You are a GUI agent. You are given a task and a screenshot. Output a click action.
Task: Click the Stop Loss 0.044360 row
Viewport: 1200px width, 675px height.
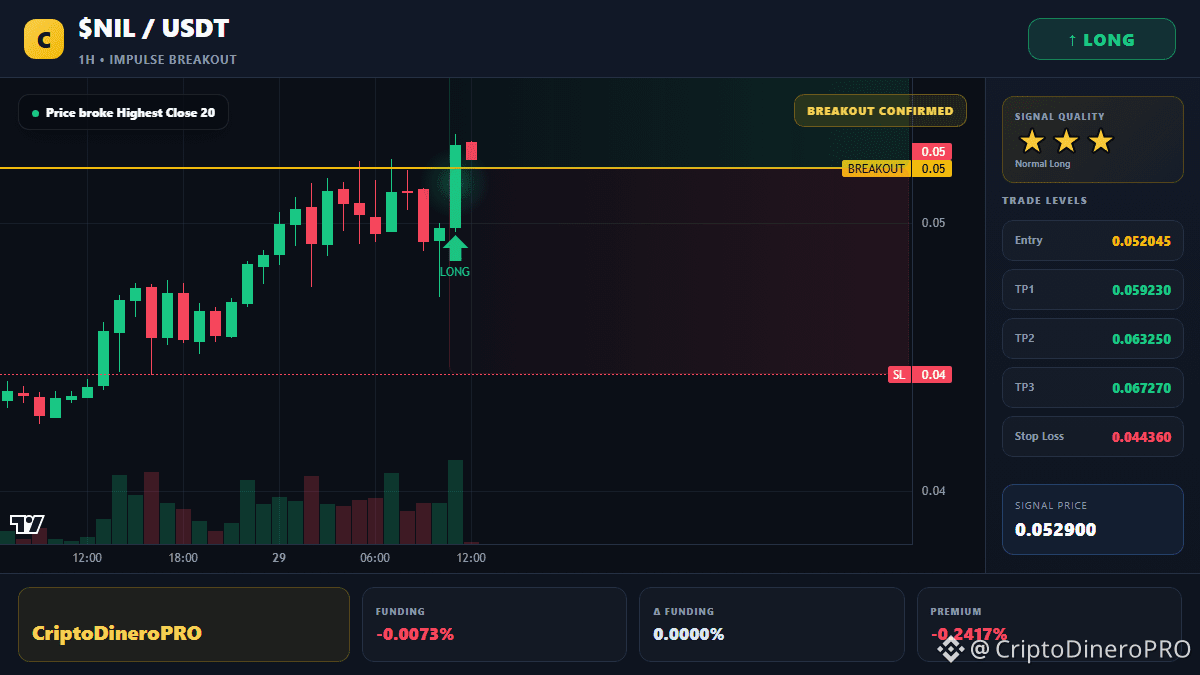click(x=1092, y=436)
